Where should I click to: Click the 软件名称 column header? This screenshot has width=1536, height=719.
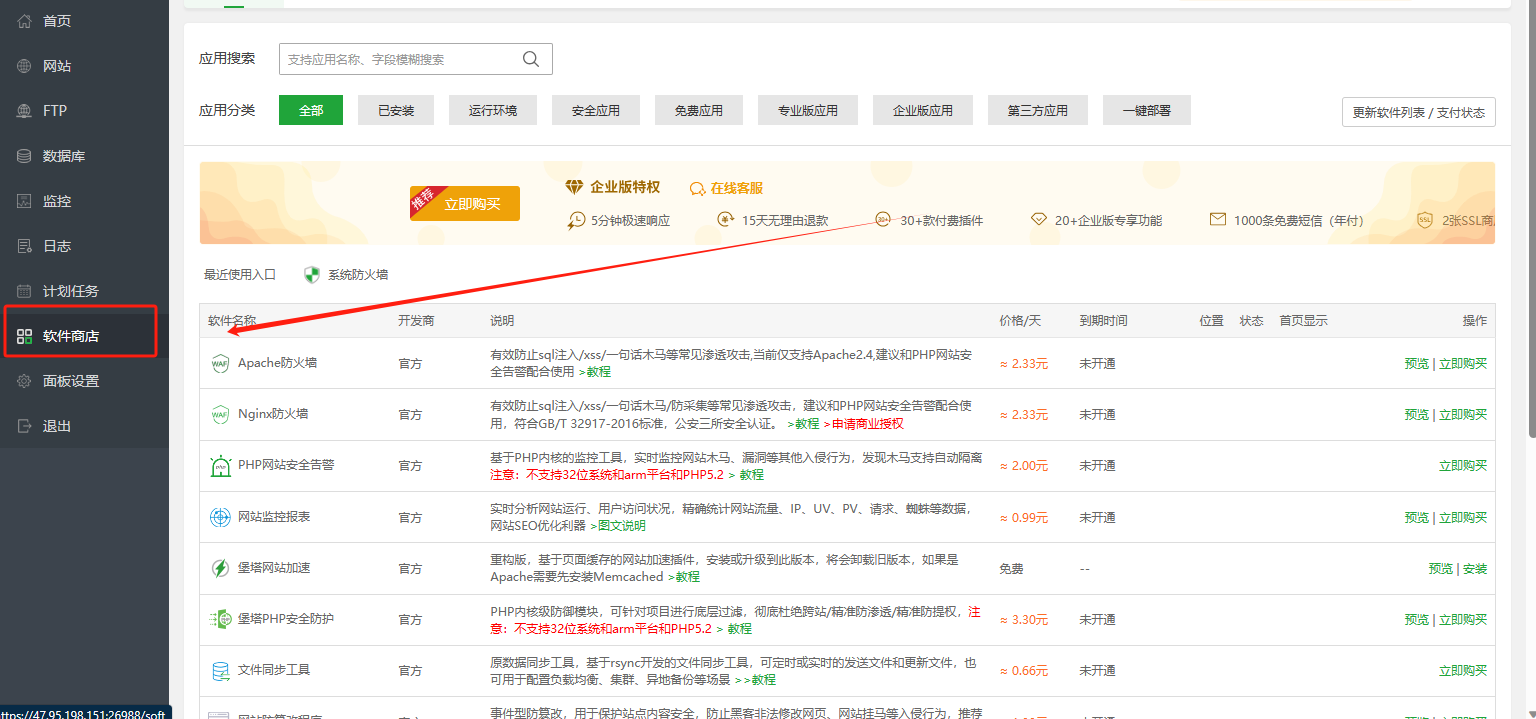[232, 320]
